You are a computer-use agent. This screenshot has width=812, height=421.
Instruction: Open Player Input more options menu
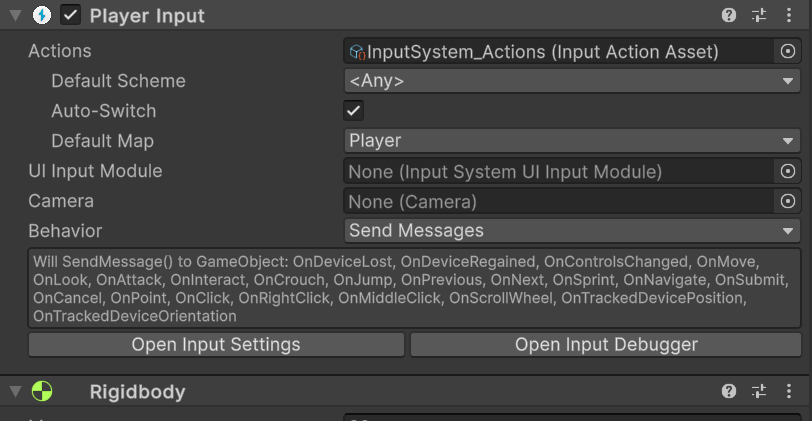[787, 15]
